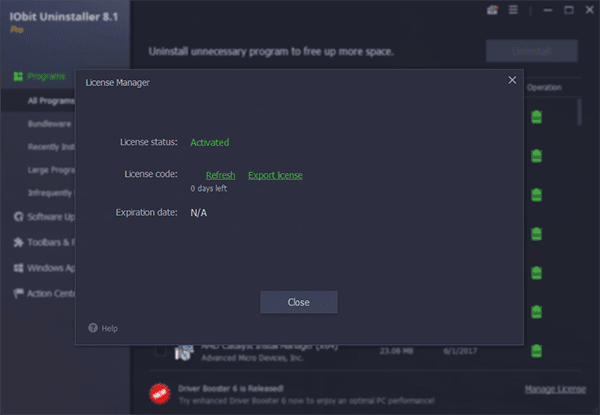Select the All Programs category
This screenshot has width=600, height=415.
pyautogui.click(x=51, y=101)
